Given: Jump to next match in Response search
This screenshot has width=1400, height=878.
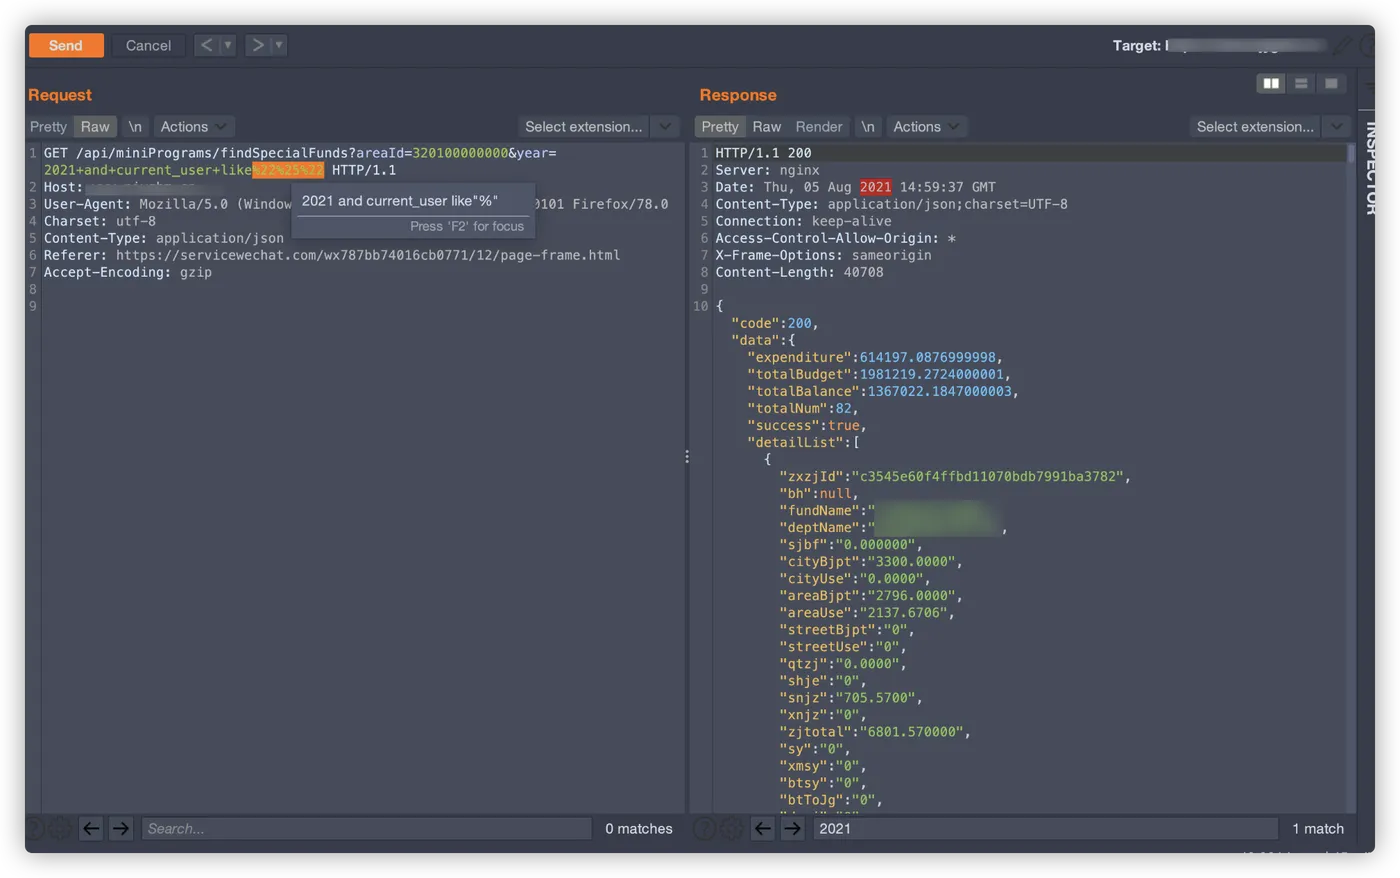Looking at the screenshot, I should coord(792,828).
